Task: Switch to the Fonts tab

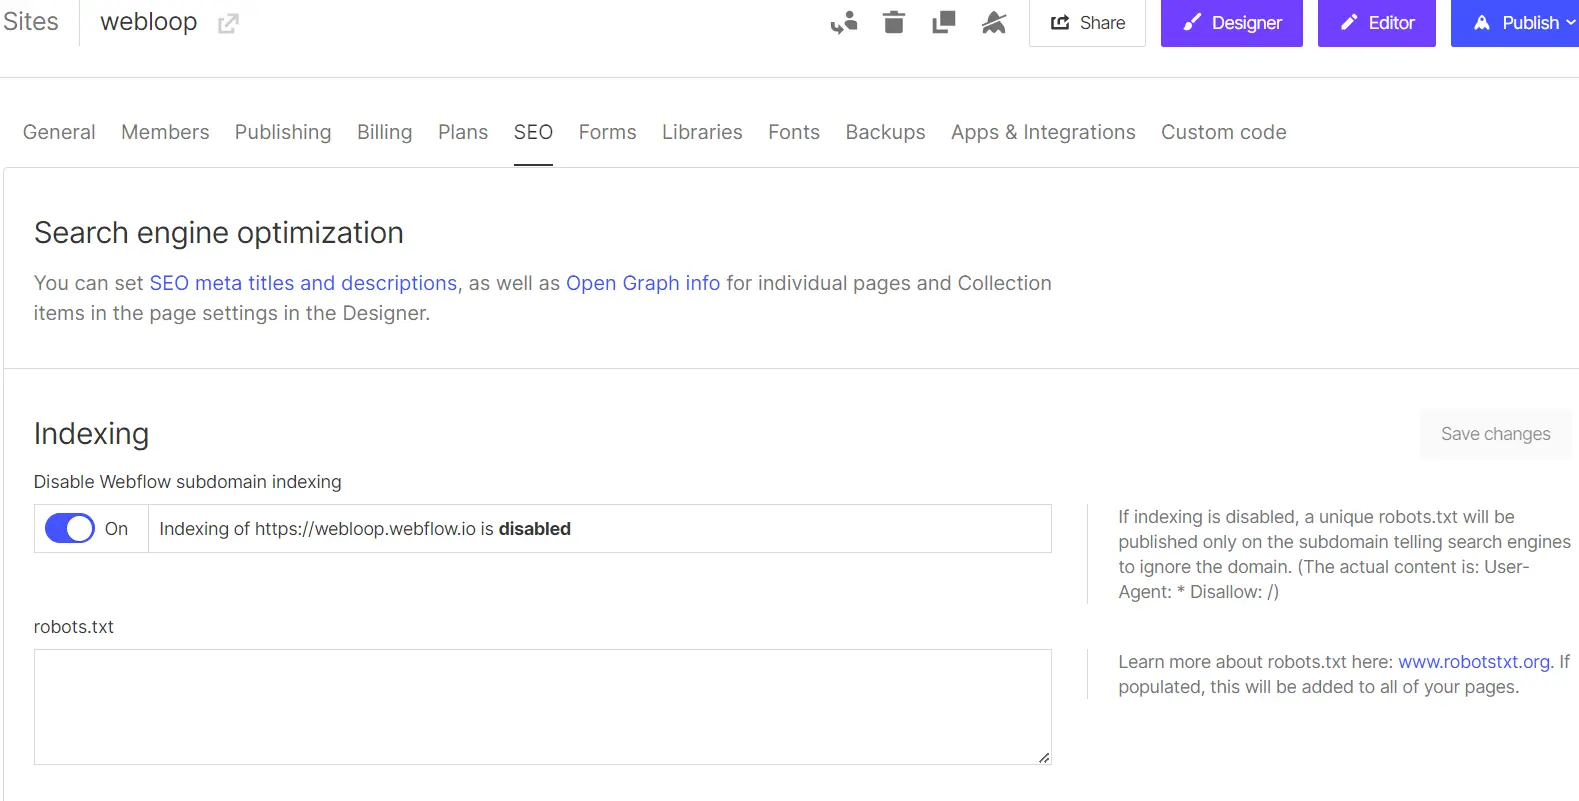Action: click(794, 132)
